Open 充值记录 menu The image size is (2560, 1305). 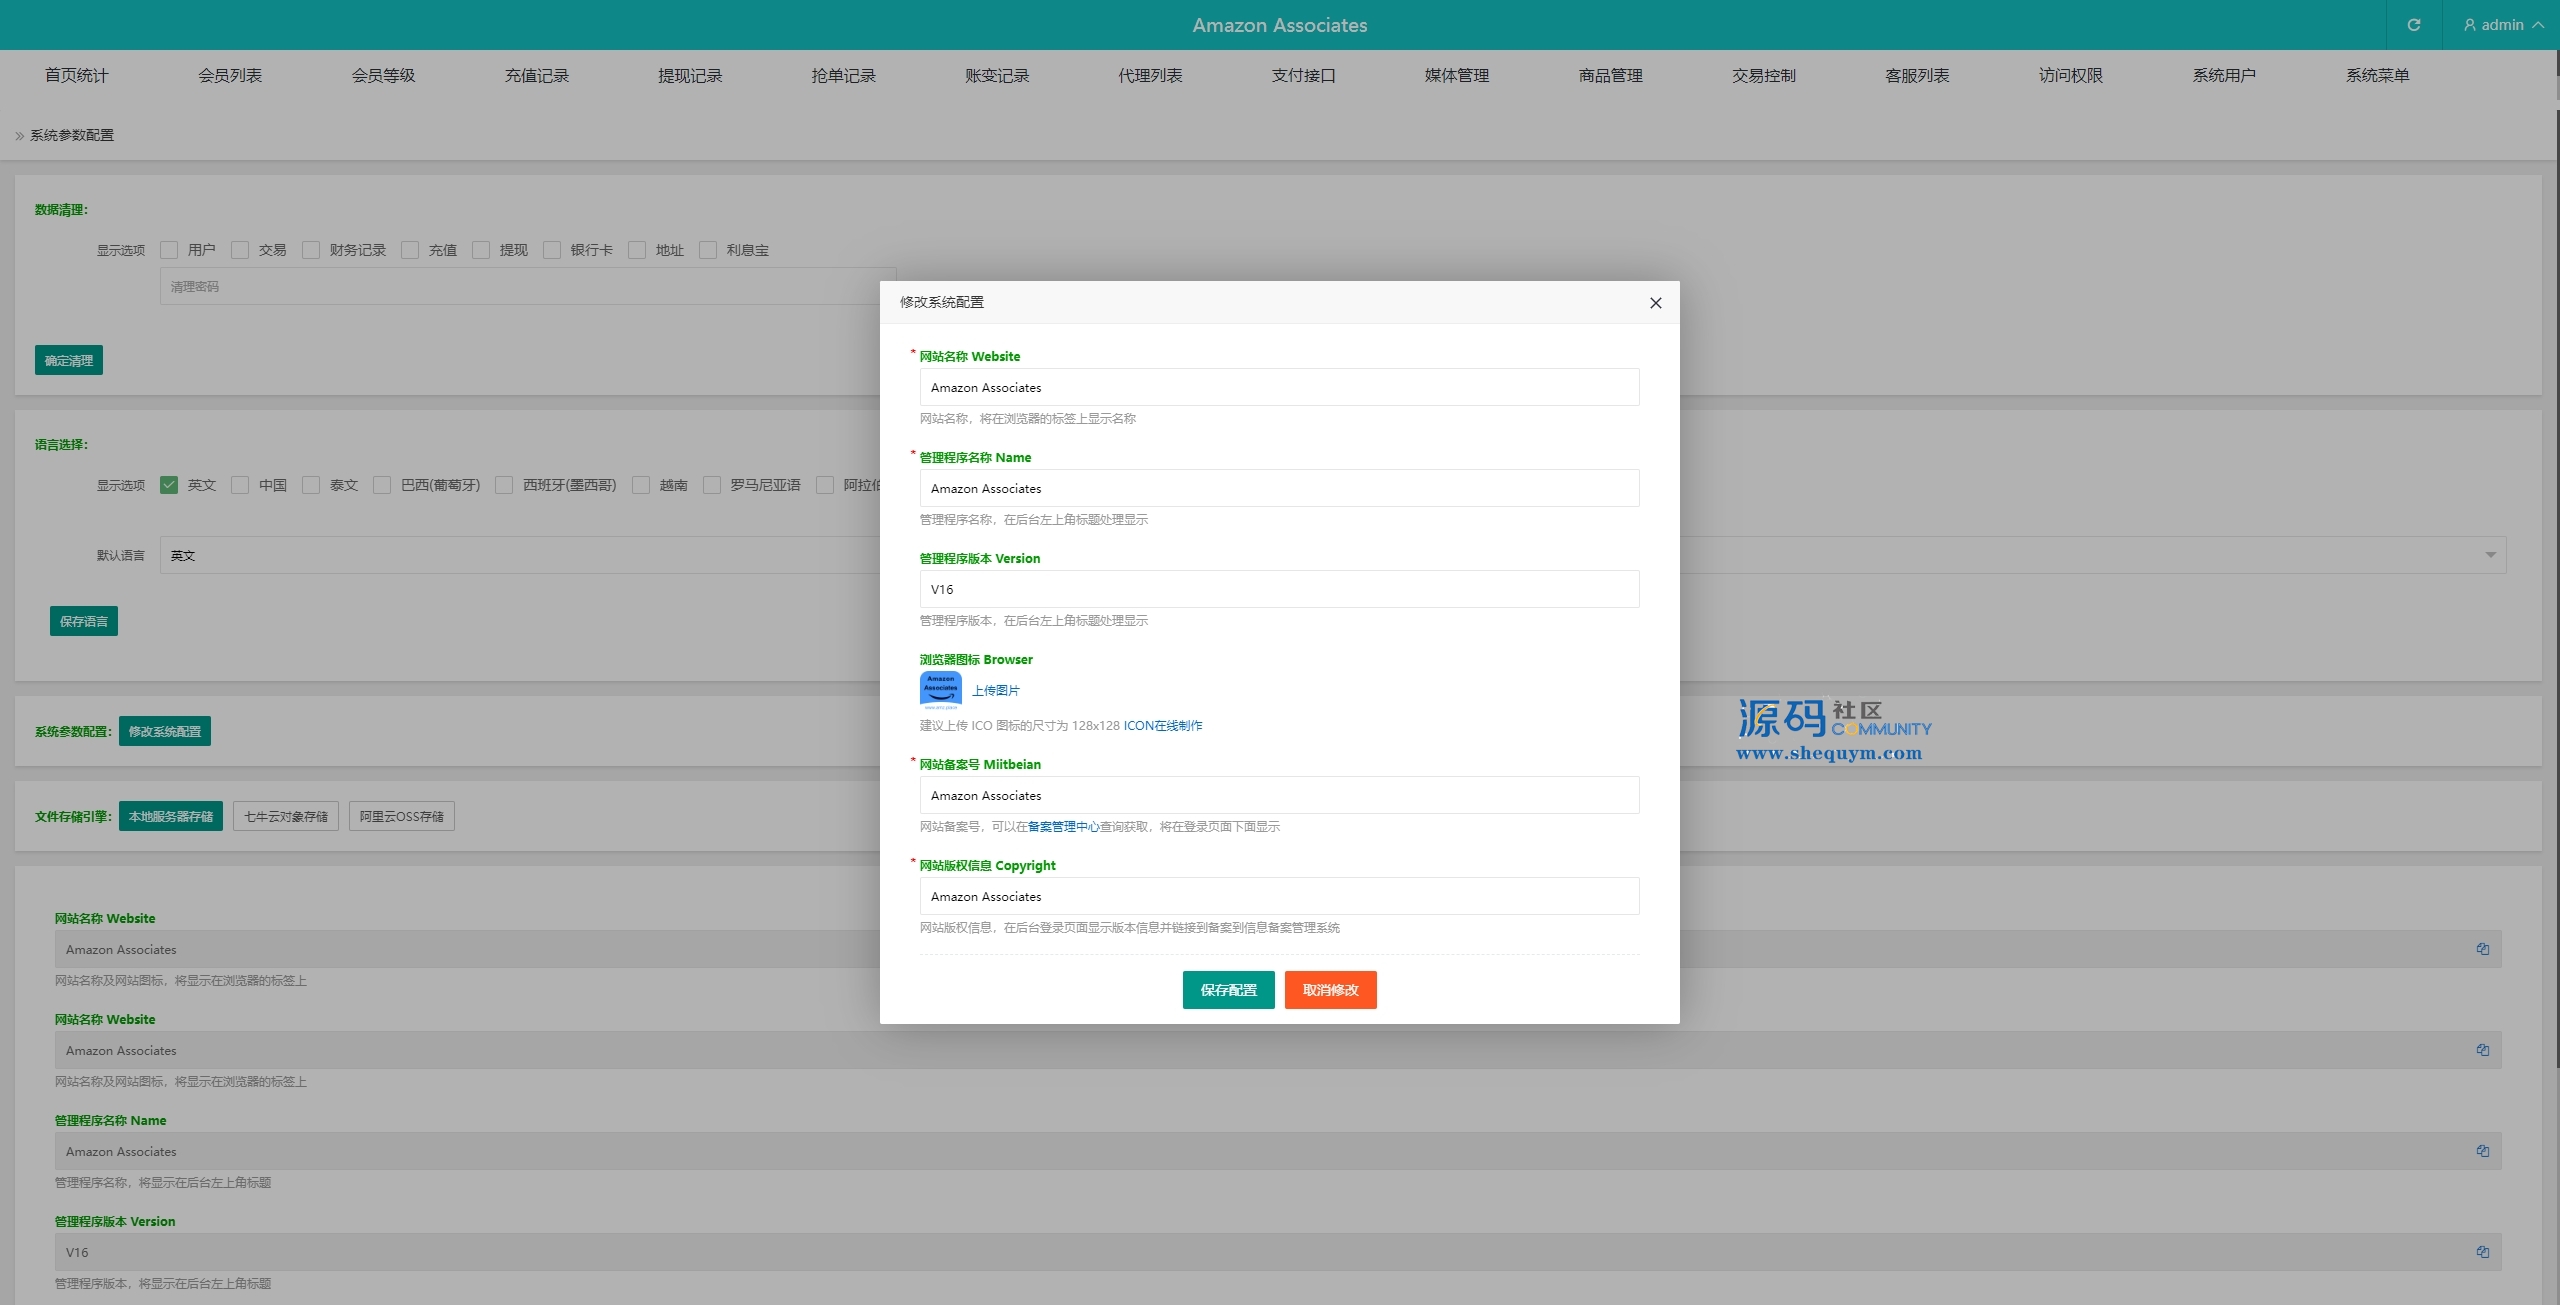click(x=537, y=76)
